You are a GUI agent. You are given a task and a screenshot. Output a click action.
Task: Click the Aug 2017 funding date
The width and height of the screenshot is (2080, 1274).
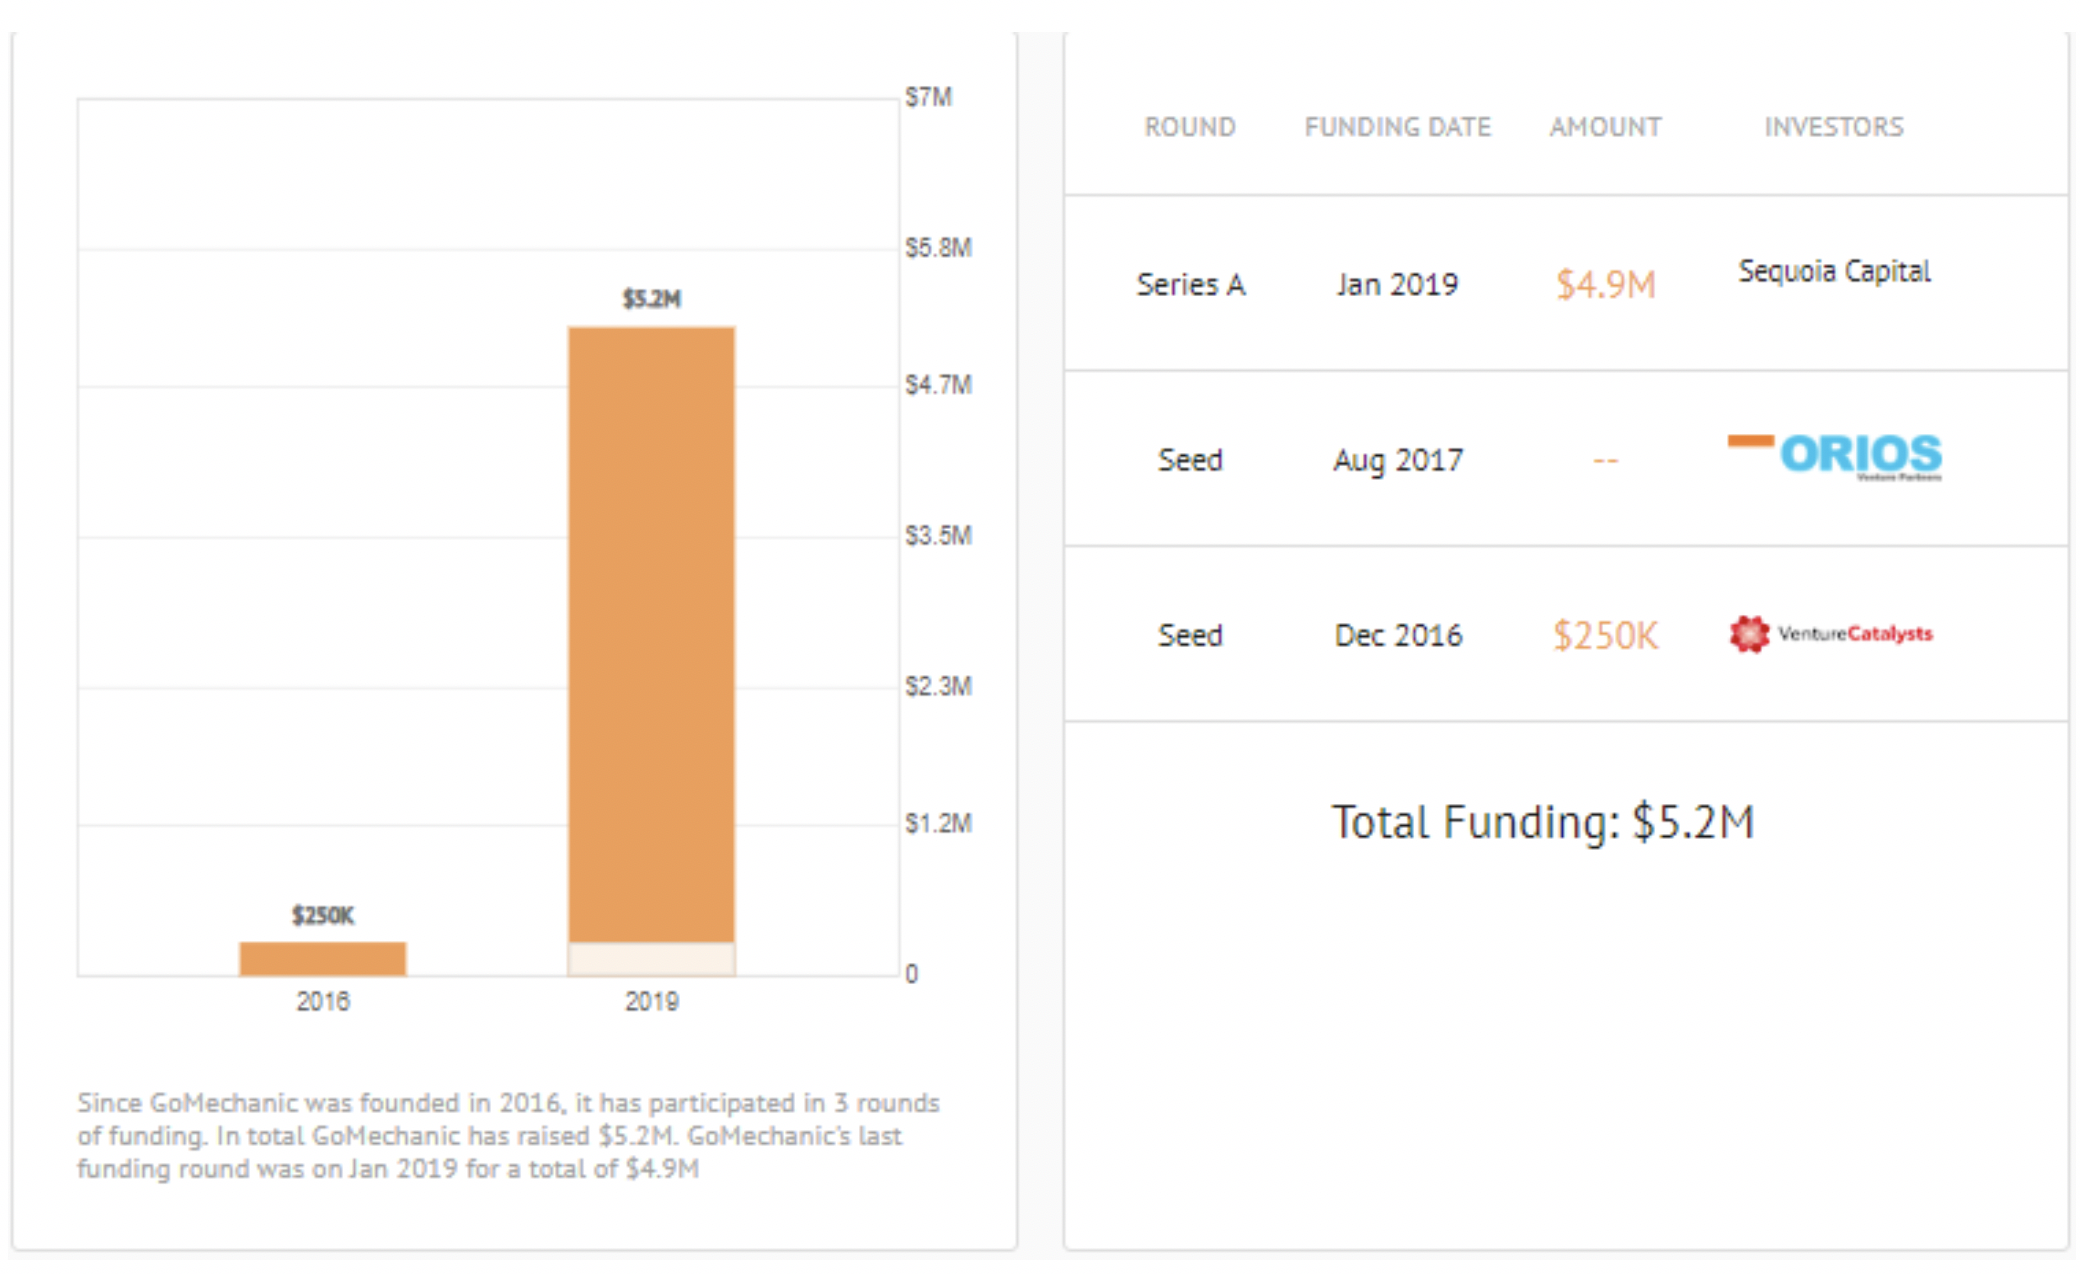1397,460
